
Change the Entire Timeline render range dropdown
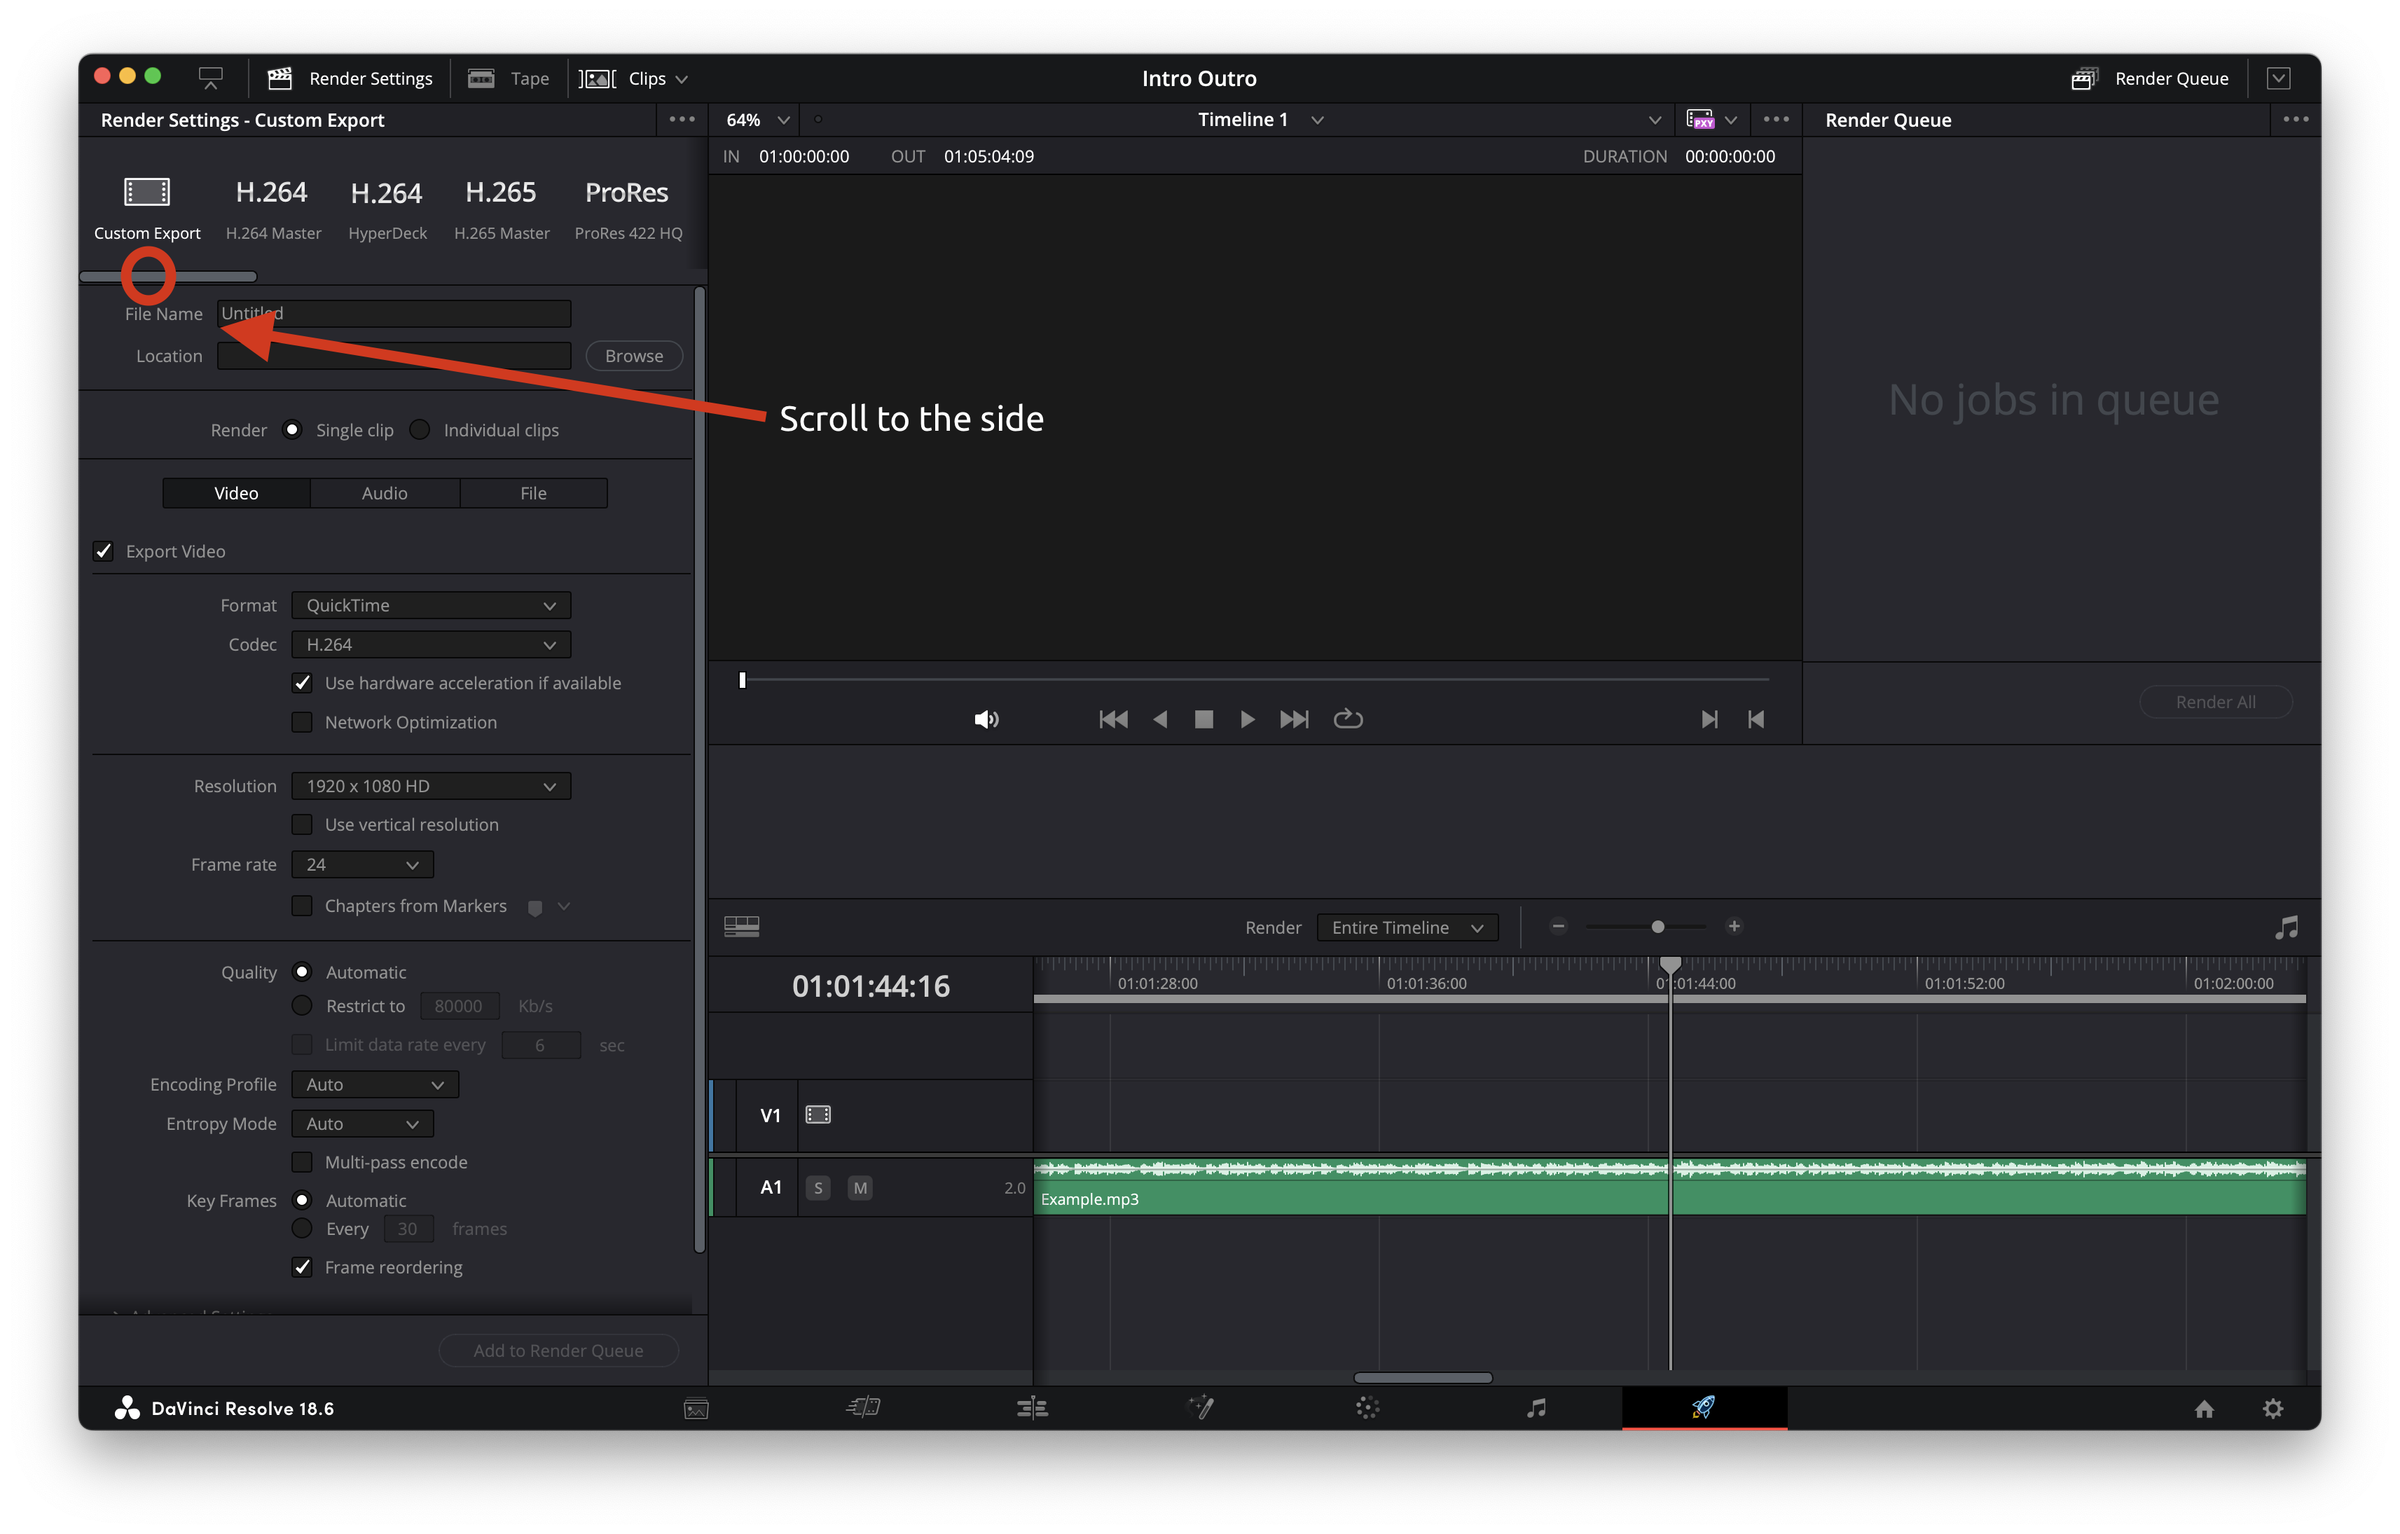(1406, 927)
